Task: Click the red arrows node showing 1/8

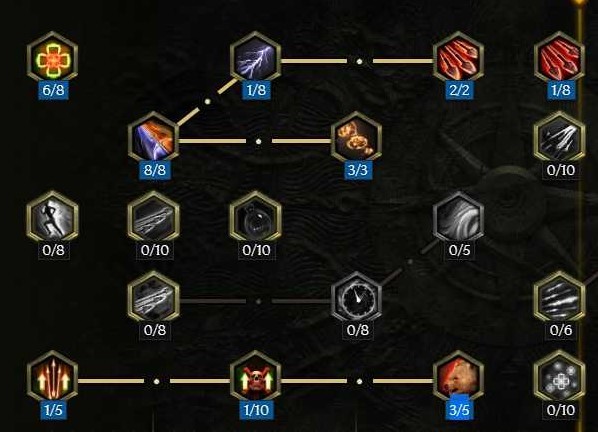Action: [559, 59]
